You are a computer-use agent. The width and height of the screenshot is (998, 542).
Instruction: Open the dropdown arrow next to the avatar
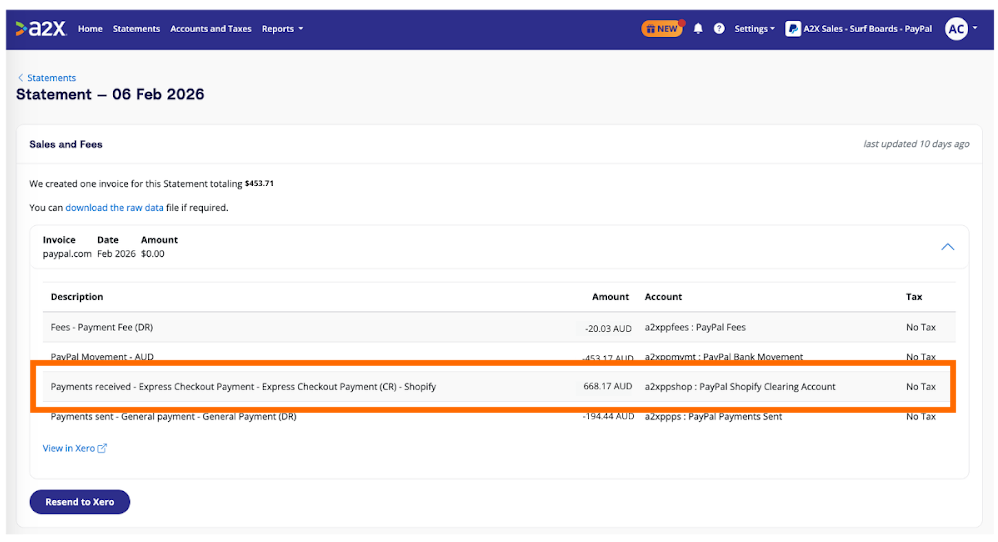pyautogui.click(x=975, y=28)
